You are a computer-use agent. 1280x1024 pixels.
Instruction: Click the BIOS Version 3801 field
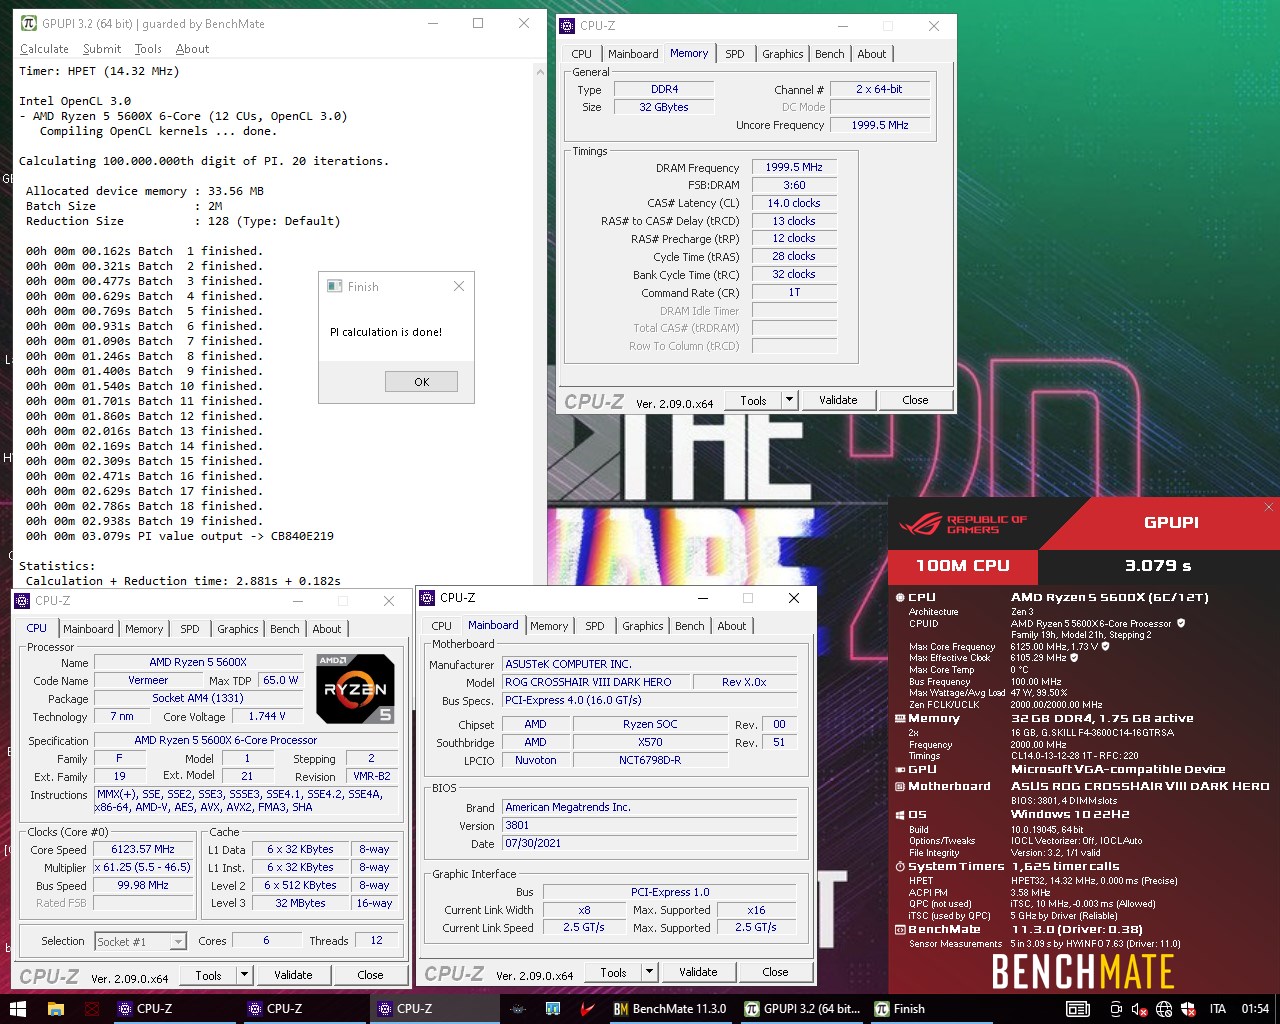tap(650, 825)
